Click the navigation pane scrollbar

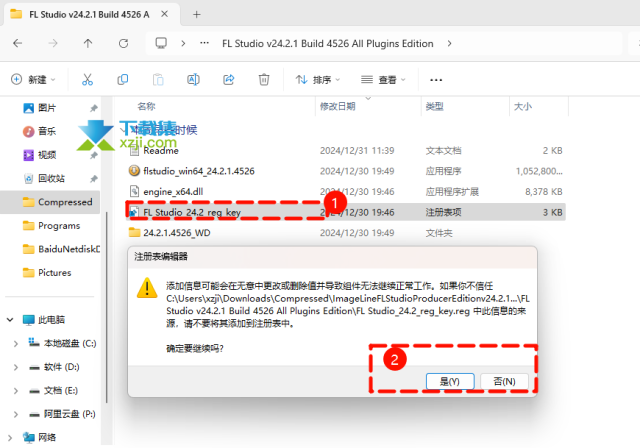[x=106, y=306]
